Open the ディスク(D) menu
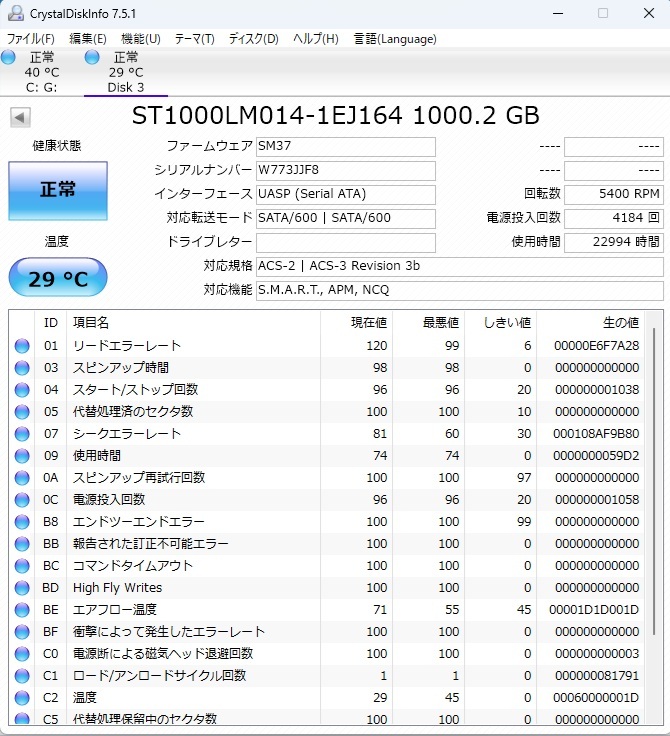The height and width of the screenshot is (736, 670). tap(254, 38)
